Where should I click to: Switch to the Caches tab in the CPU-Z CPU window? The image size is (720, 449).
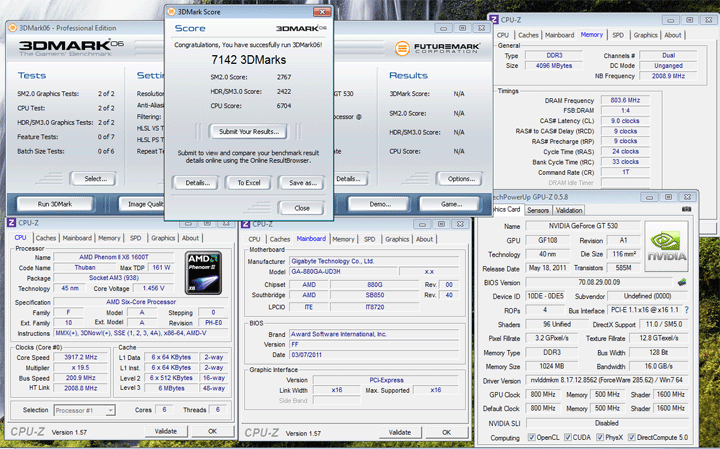pos(46,238)
